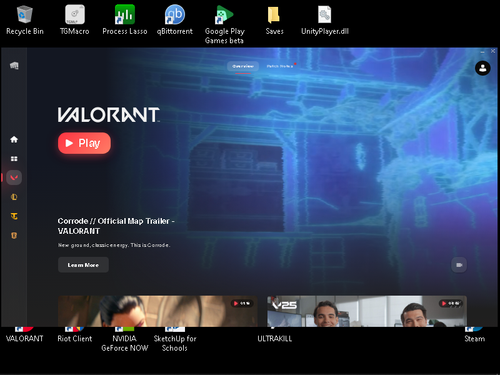This screenshot has width=500, height=375.
Task: Open the Corrode Official Map Trailer title
Action: (x=116, y=226)
